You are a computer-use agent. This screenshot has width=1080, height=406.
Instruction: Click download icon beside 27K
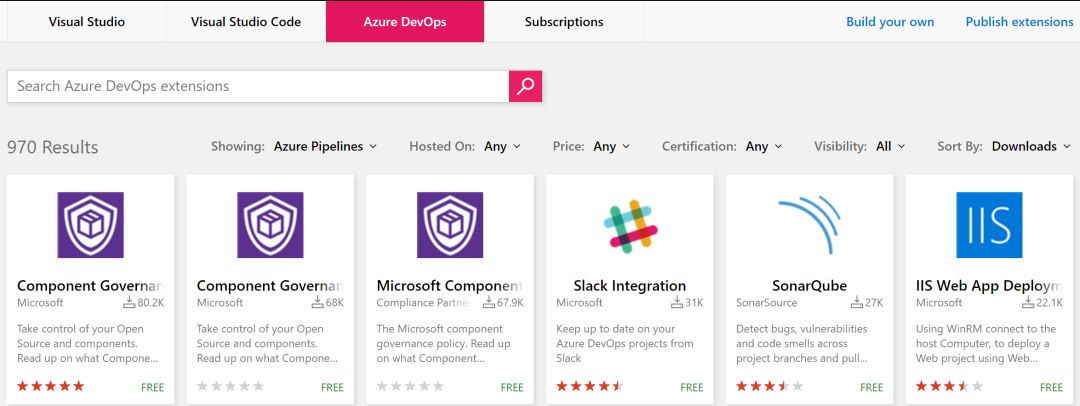(x=857, y=302)
